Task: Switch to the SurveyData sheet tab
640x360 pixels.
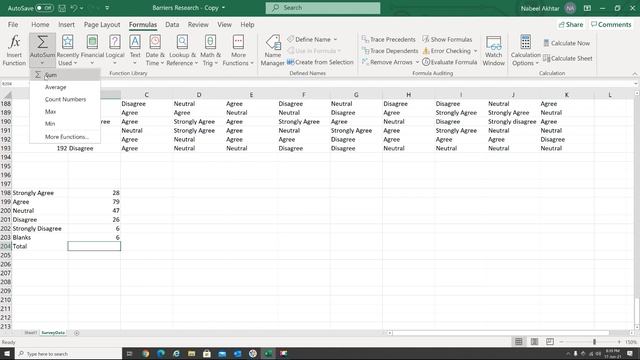Action: coord(53,333)
